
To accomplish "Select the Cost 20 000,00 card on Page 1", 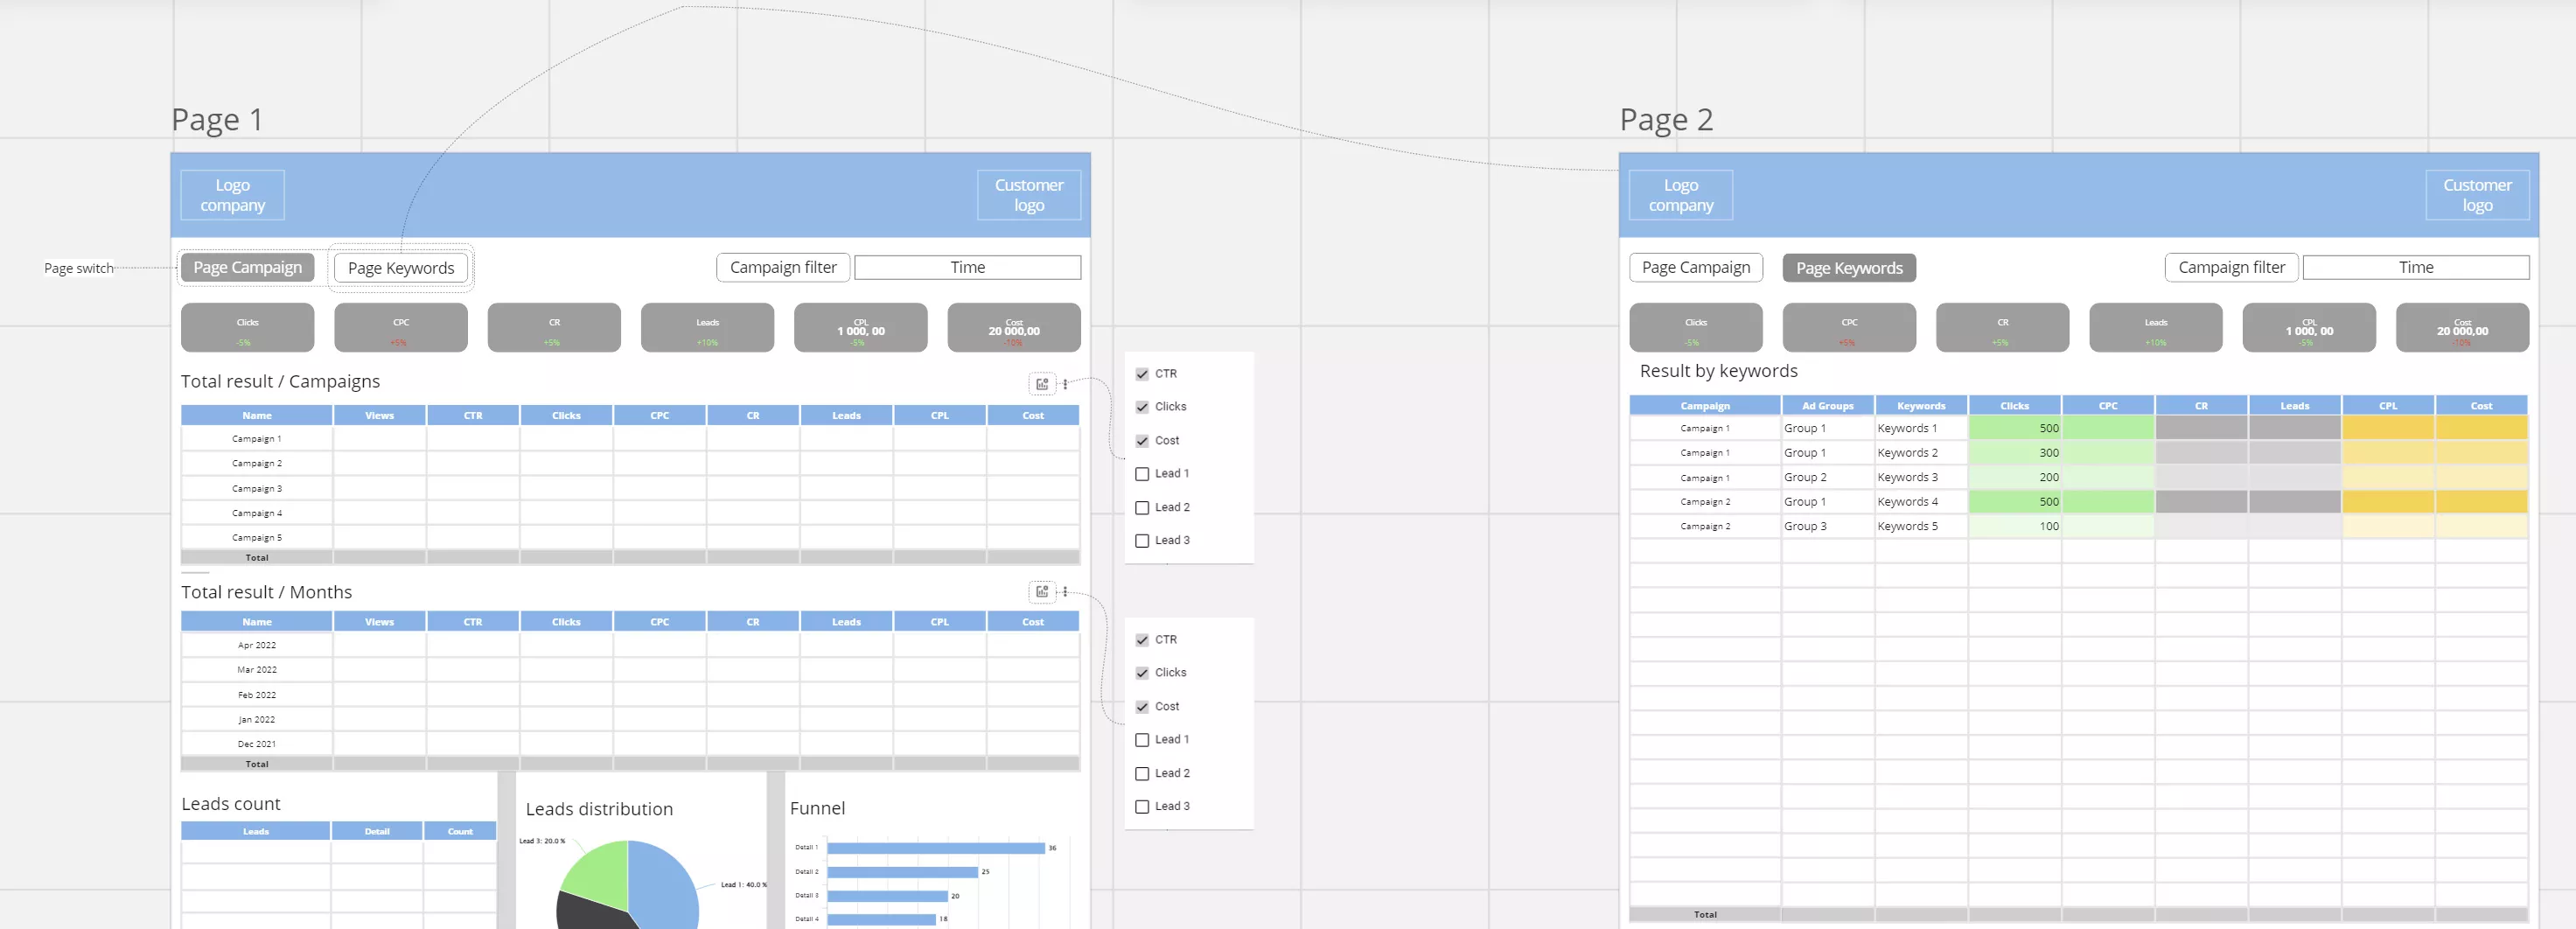I will [1014, 328].
